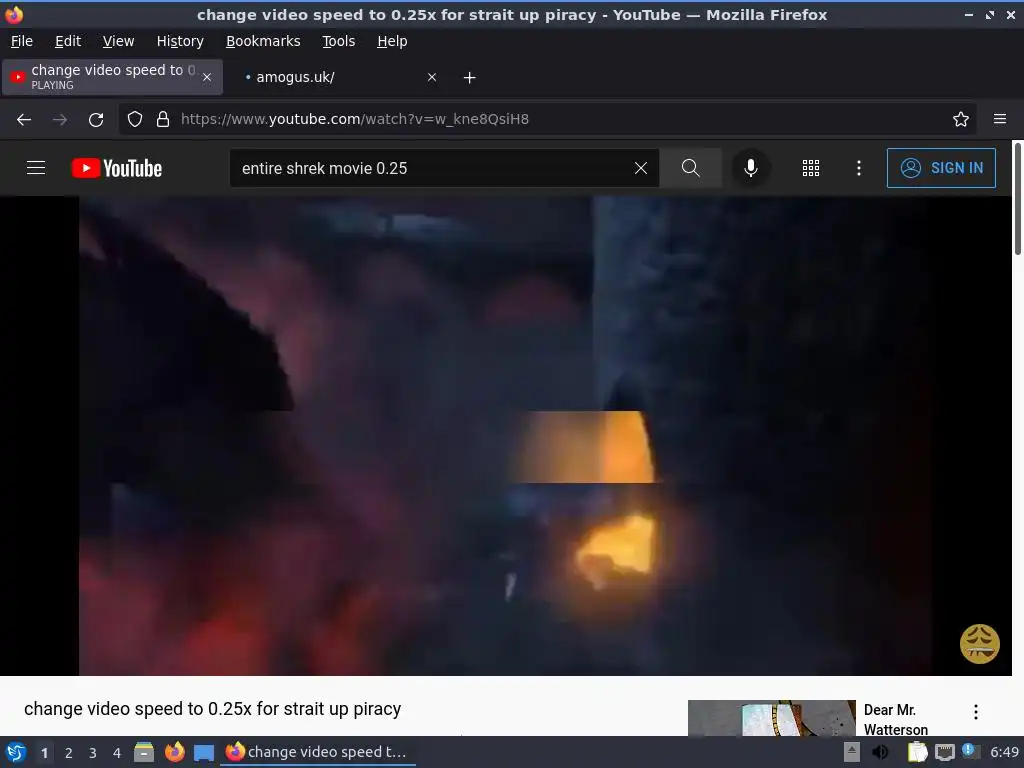Open the Edit menu

[68, 41]
